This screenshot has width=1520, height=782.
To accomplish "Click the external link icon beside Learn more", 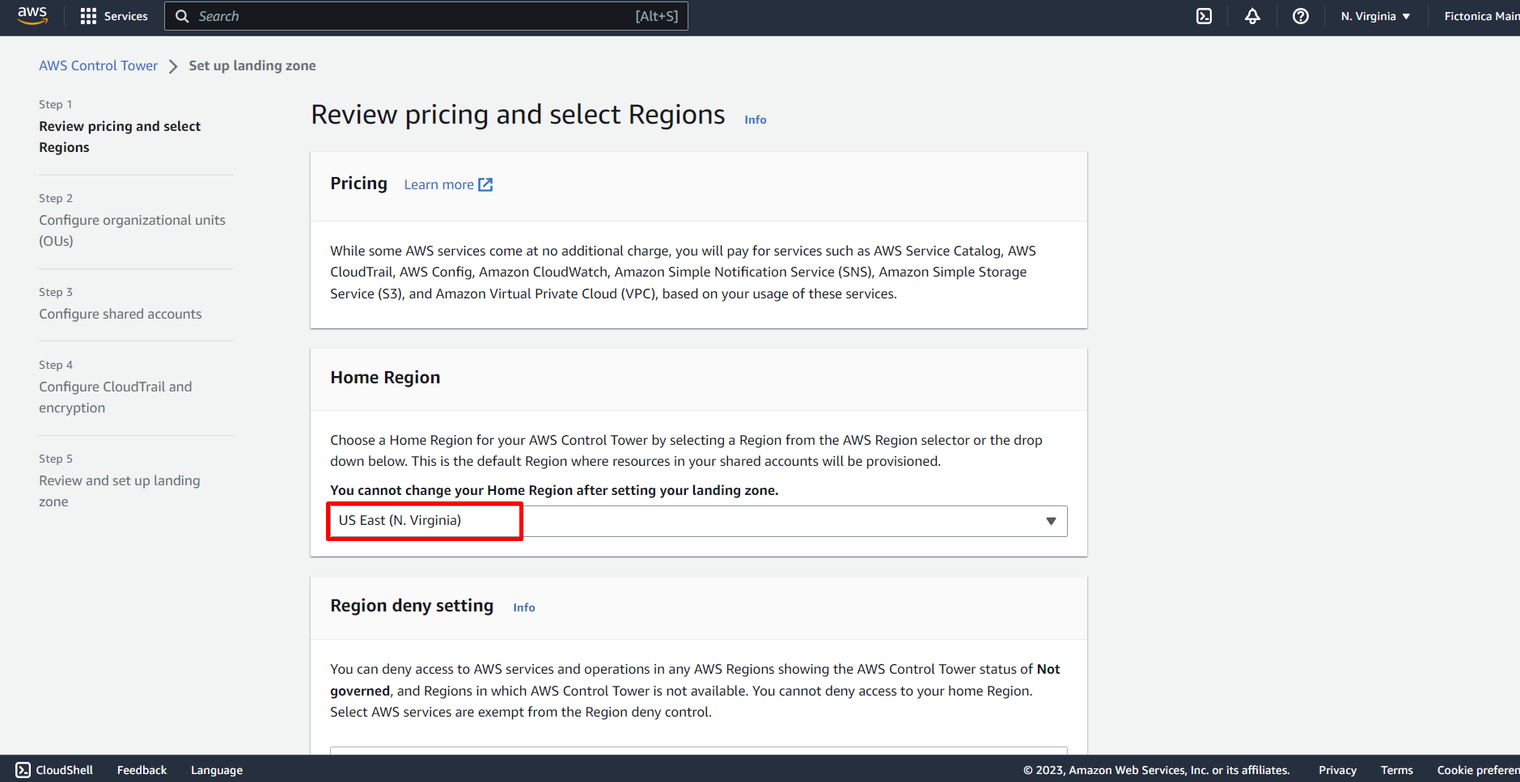I will pyautogui.click(x=485, y=184).
